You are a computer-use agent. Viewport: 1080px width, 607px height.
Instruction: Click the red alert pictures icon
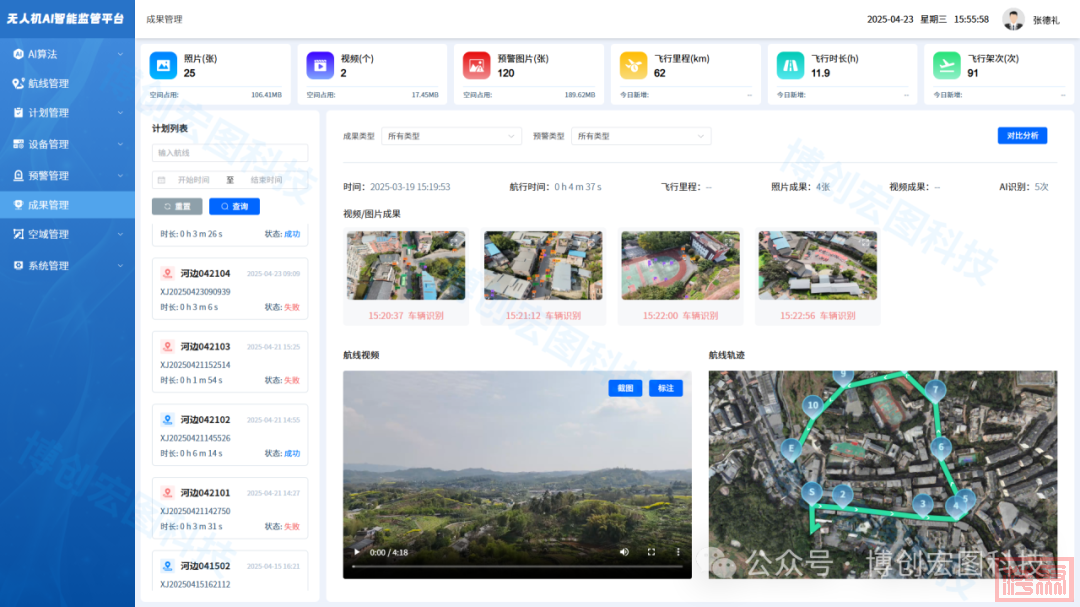[476, 66]
